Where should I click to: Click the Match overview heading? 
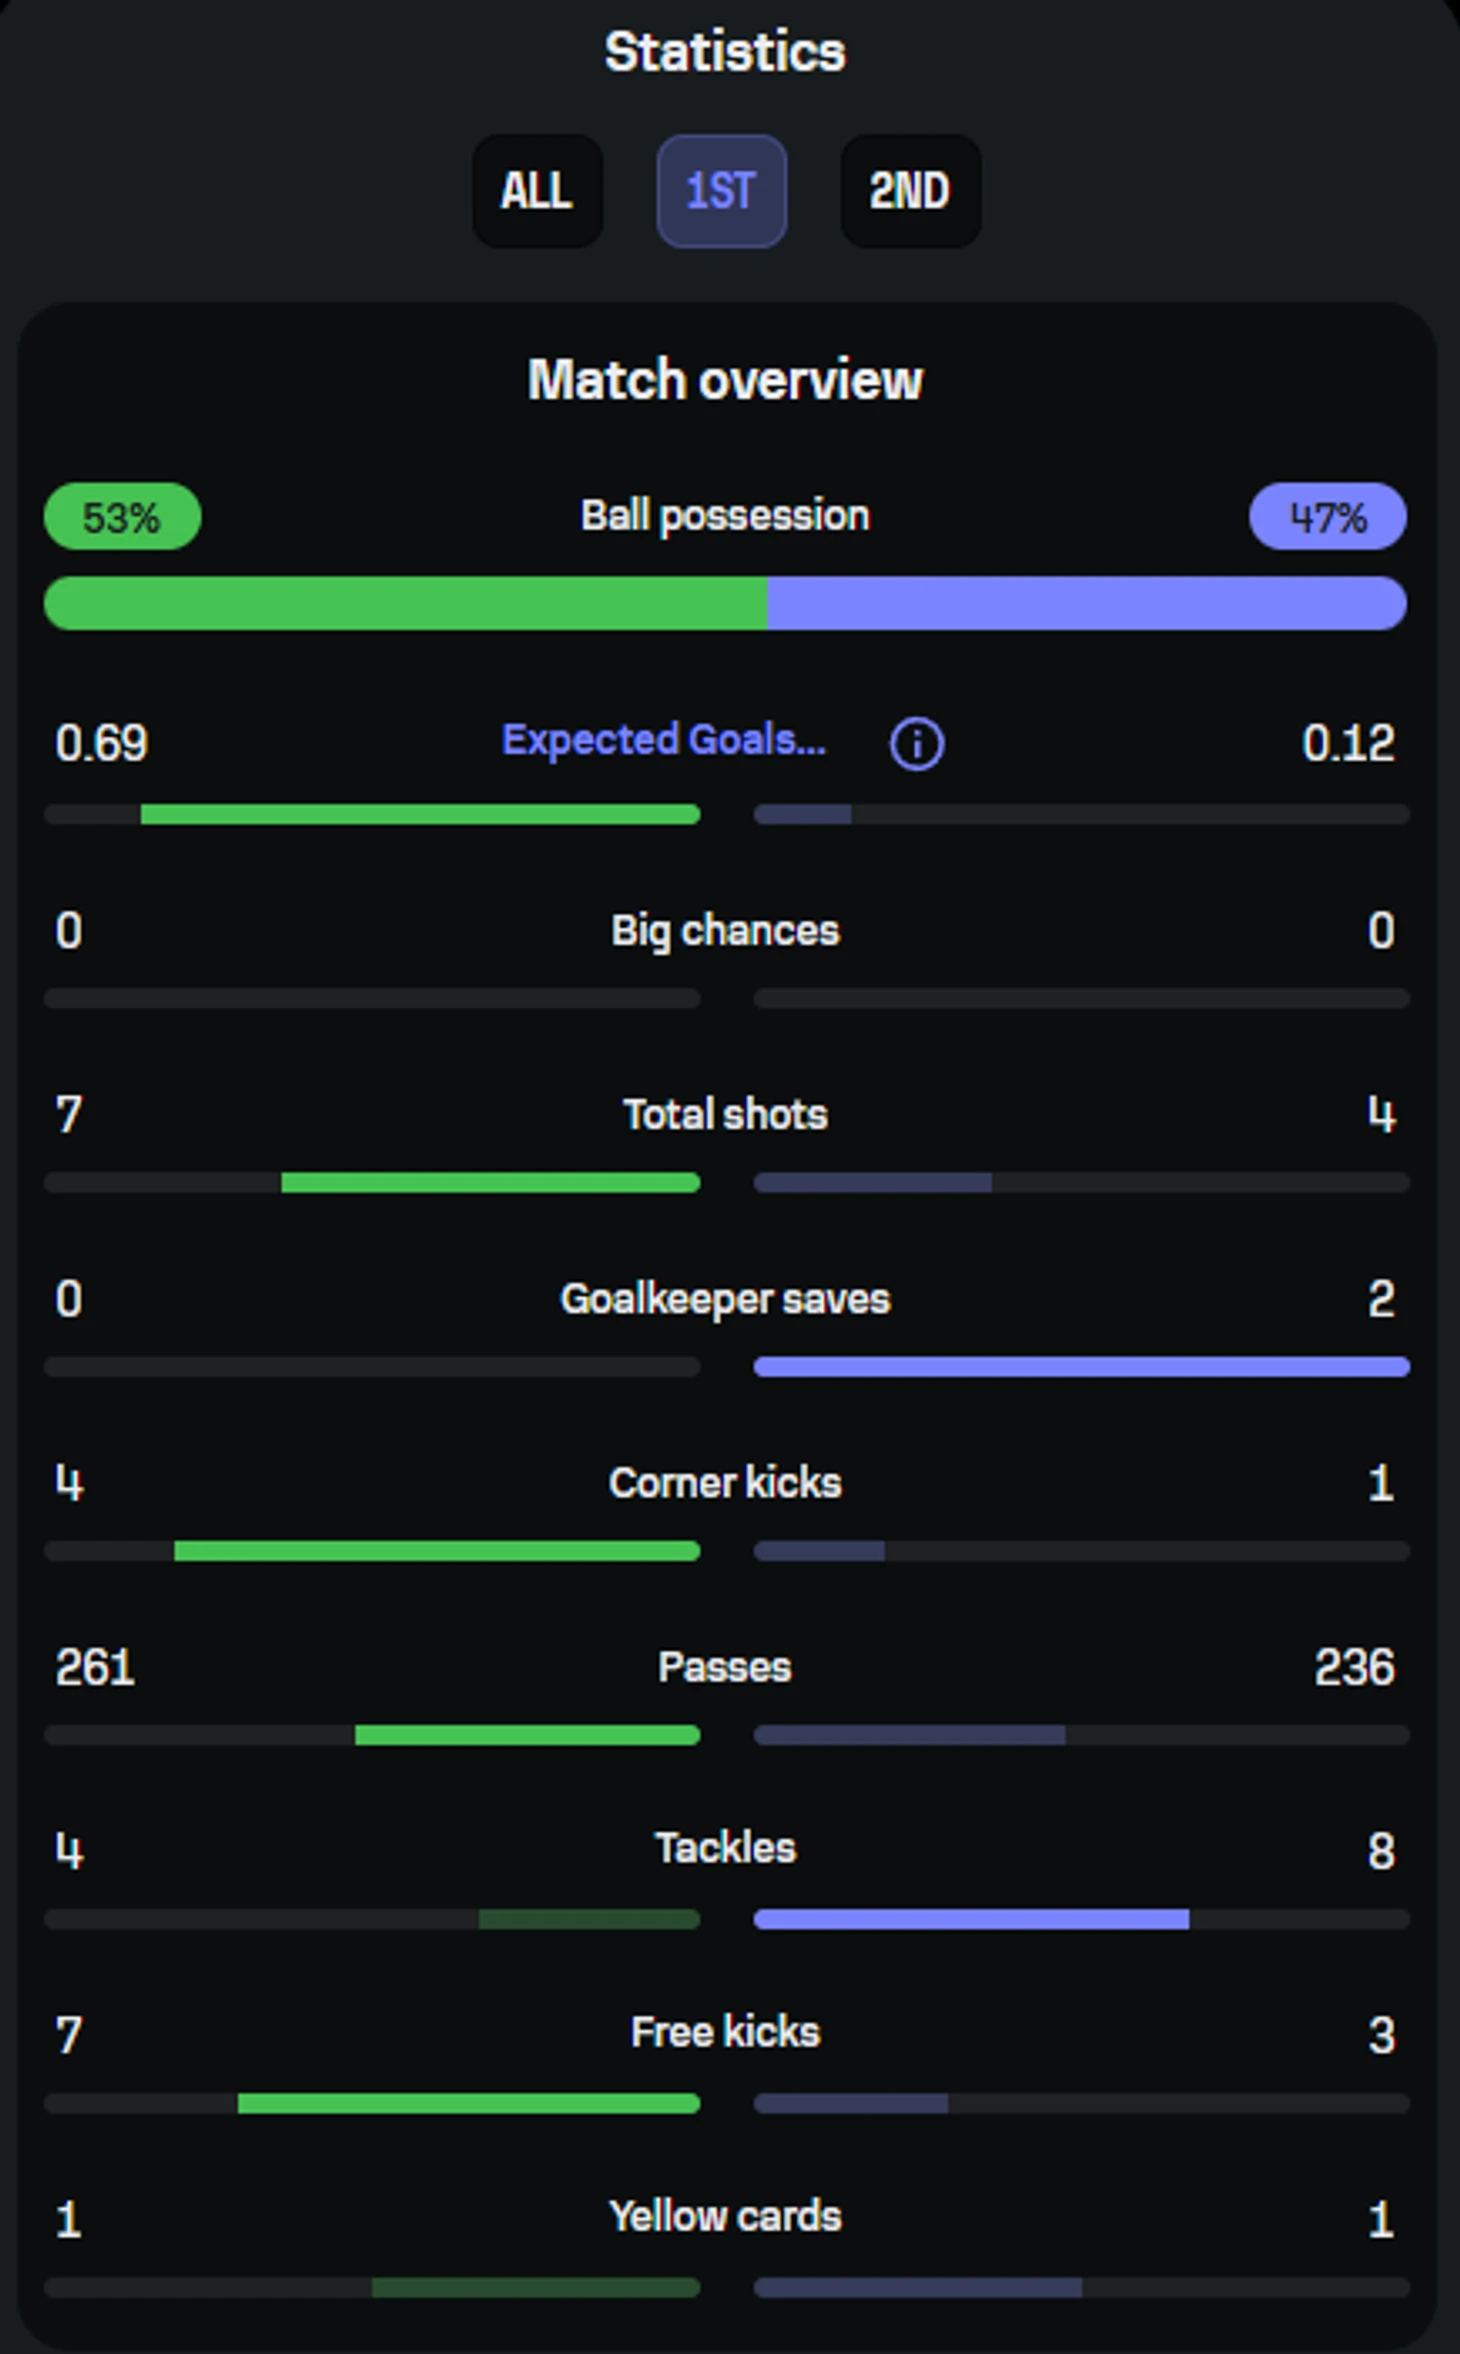pos(725,380)
